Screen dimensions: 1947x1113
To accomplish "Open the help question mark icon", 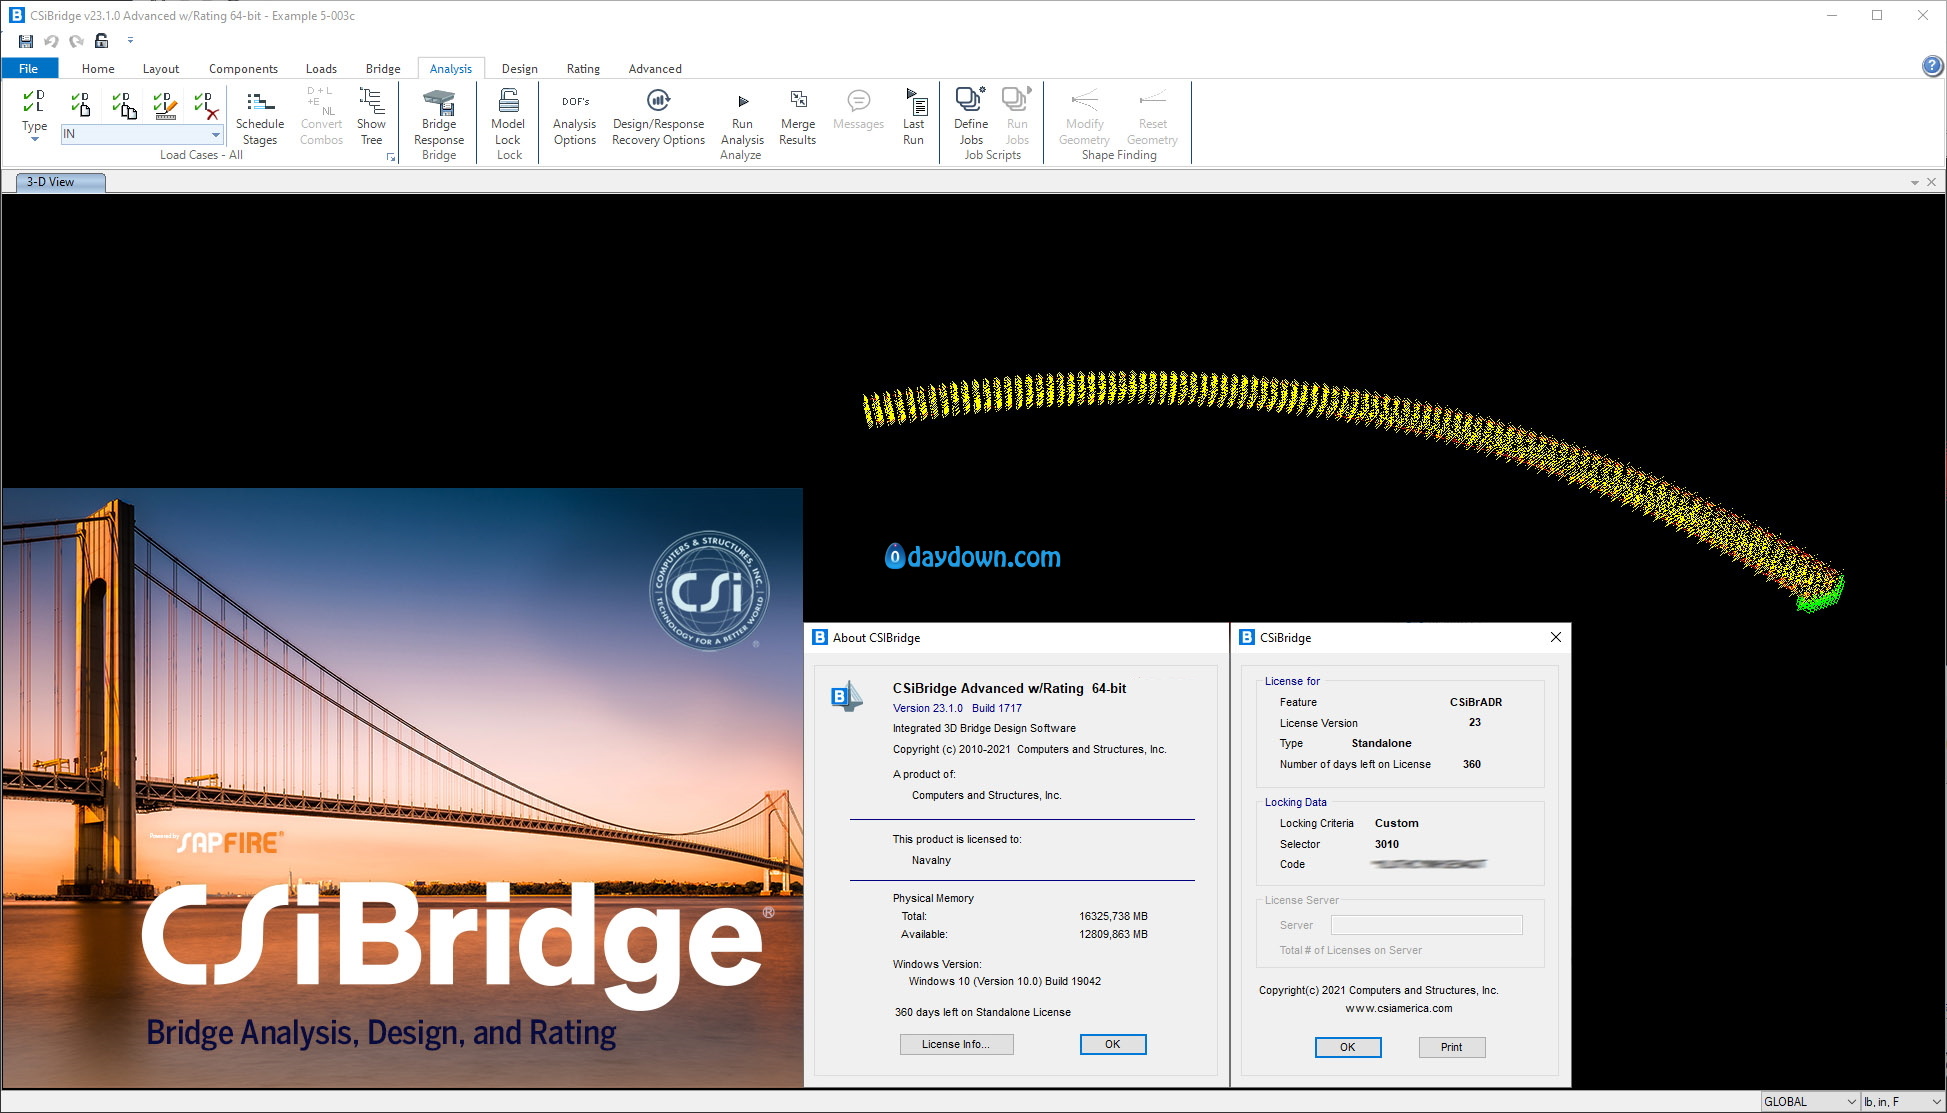I will [x=1932, y=66].
